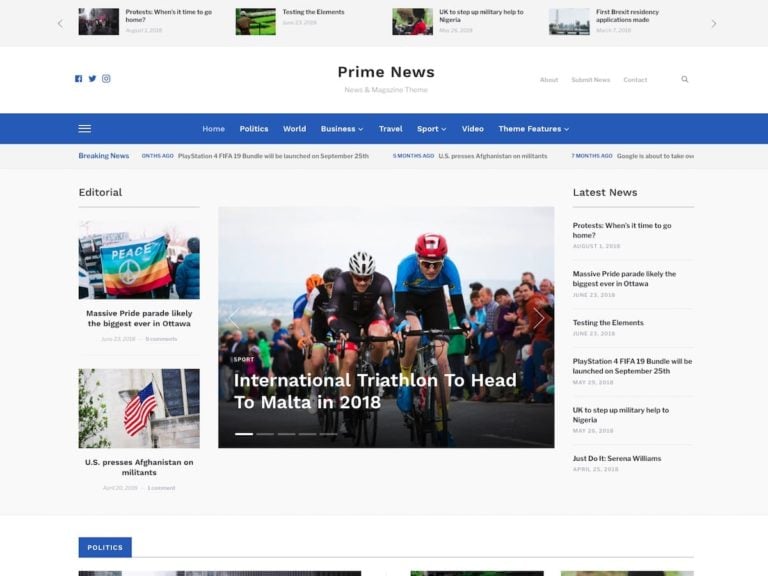Open Latest News: Just Do It Serena Williams

[x=617, y=458]
